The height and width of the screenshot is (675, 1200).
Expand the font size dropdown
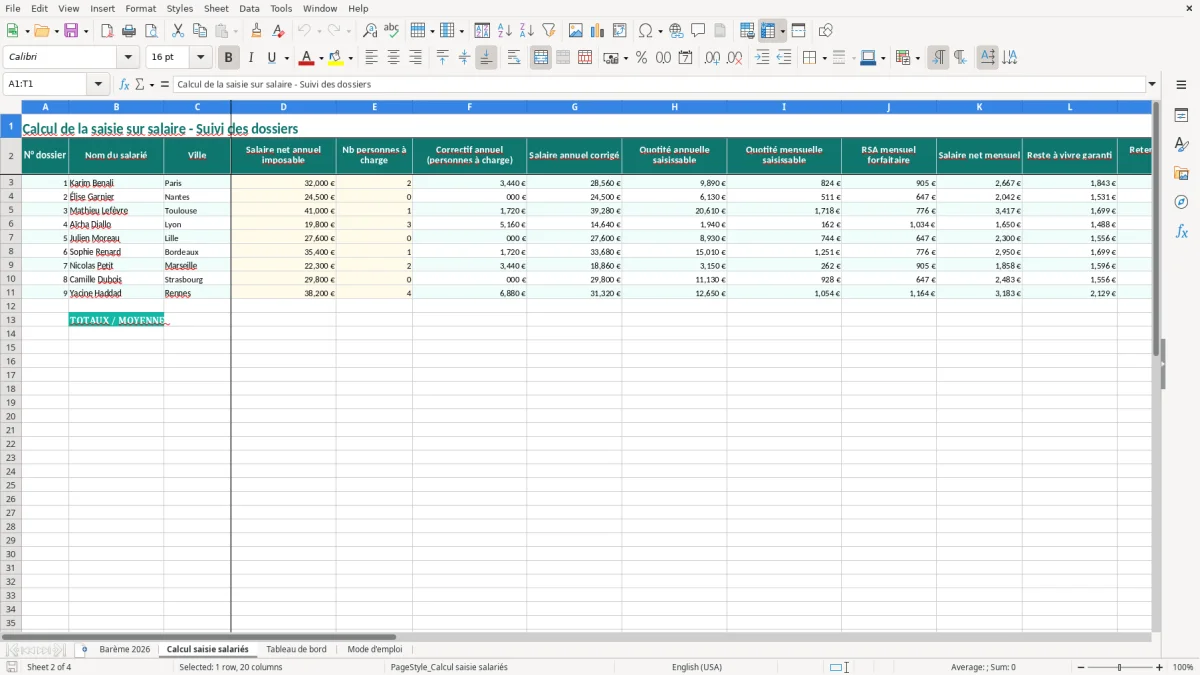coord(201,58)
